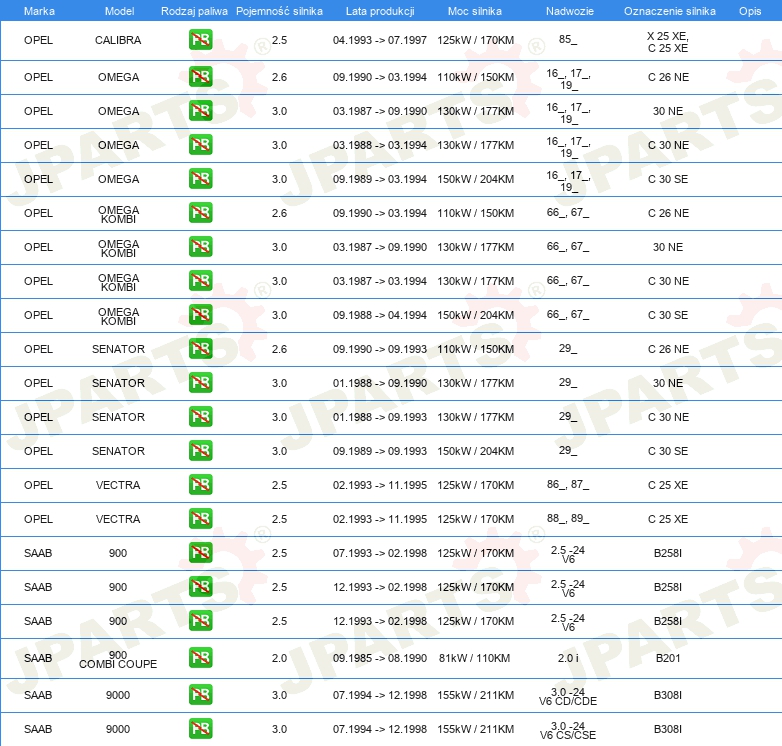Screen dimensions: 782x746
Task: Select the body cell '2.0 i'
Action: [x=568, y=658]
